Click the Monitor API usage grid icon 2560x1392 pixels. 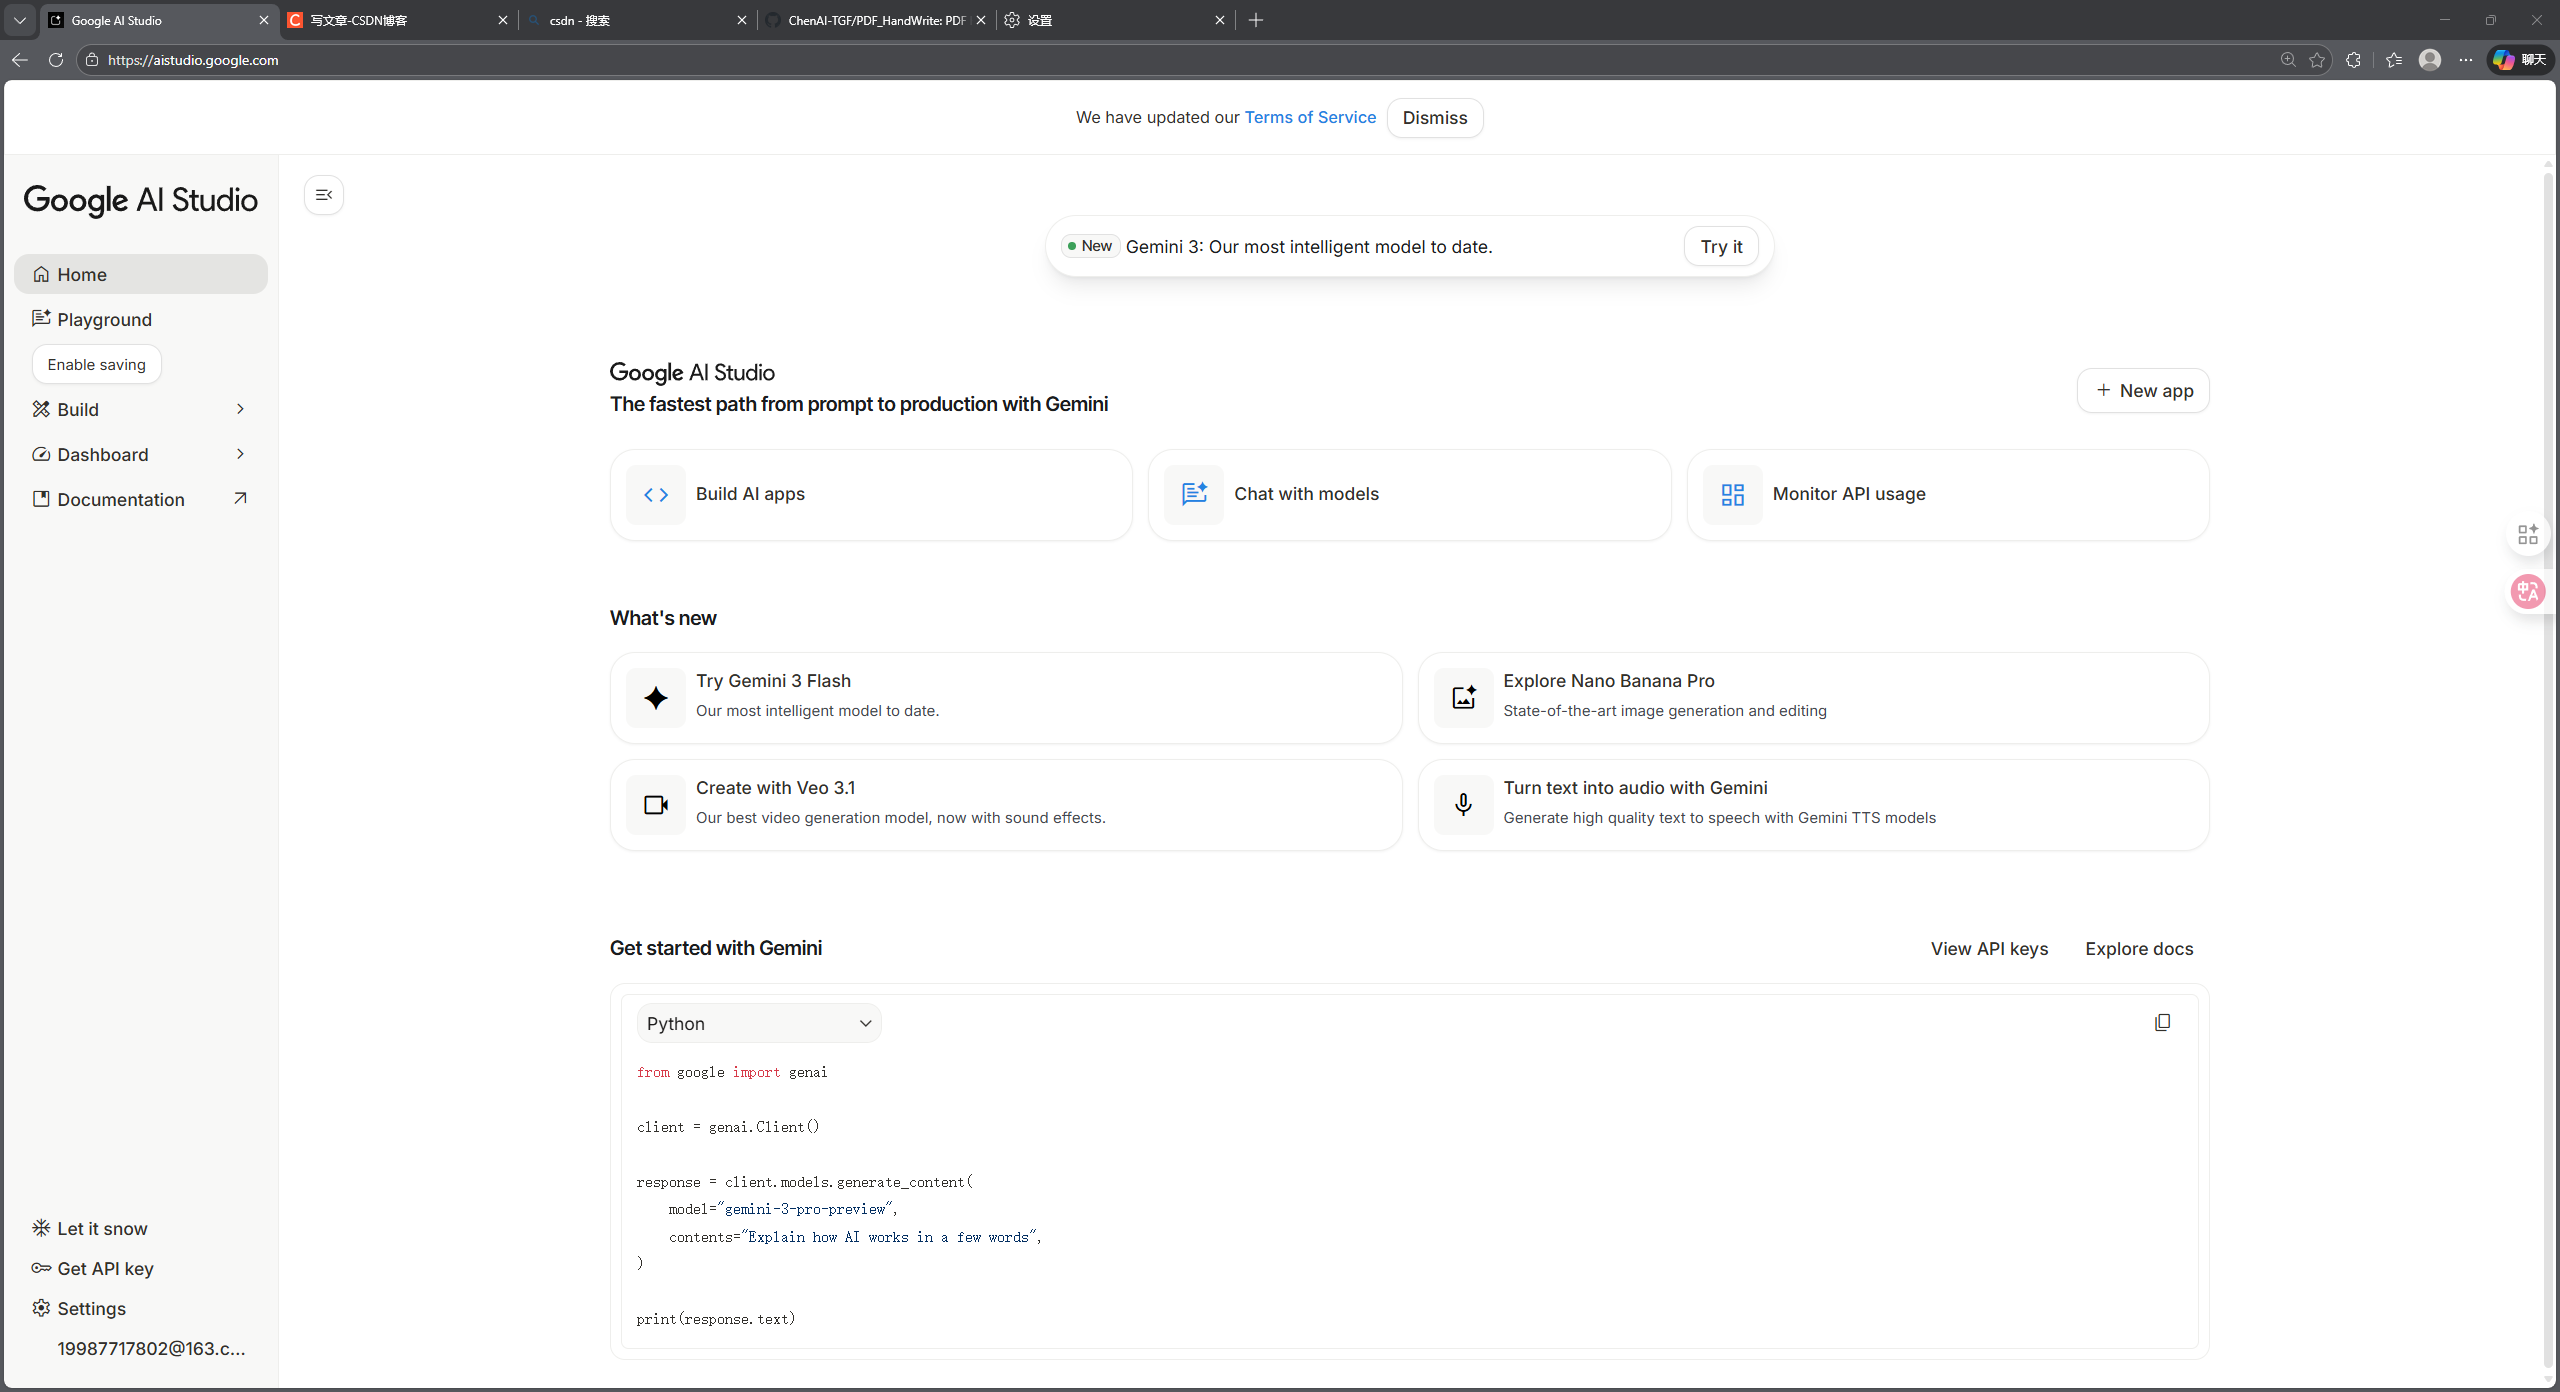coord(1732,494)
